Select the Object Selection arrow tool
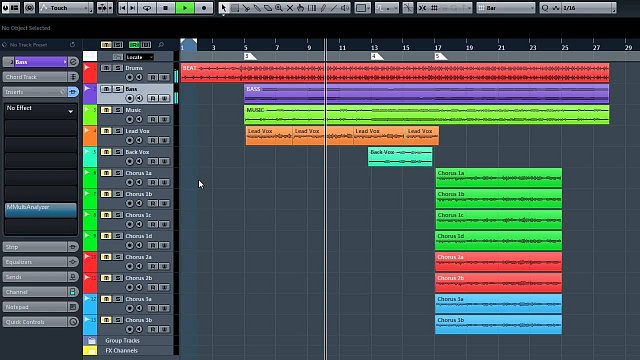Image resolution: width=640 pixels, height=360 pixels. pos(223,8)
